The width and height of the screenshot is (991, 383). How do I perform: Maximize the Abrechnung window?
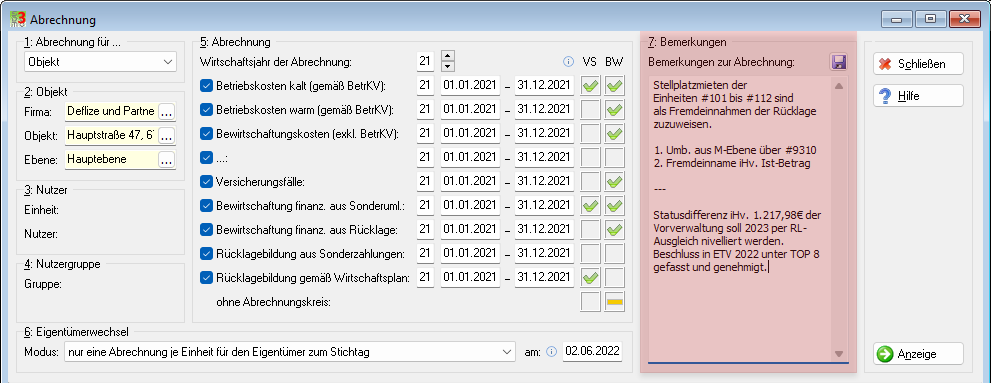click(x=930, y=19)
